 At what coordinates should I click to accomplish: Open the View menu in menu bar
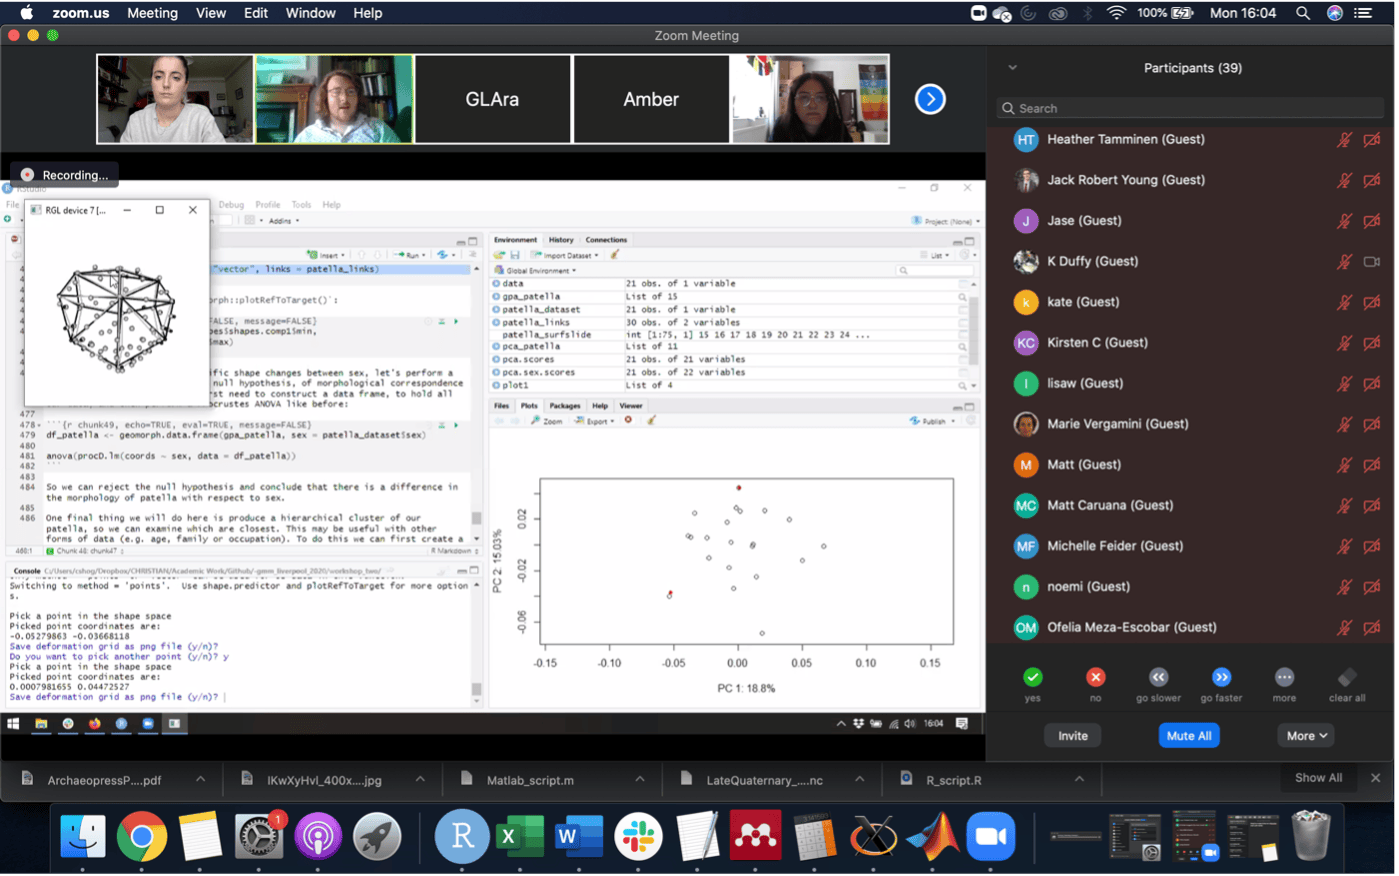(211, 13)
